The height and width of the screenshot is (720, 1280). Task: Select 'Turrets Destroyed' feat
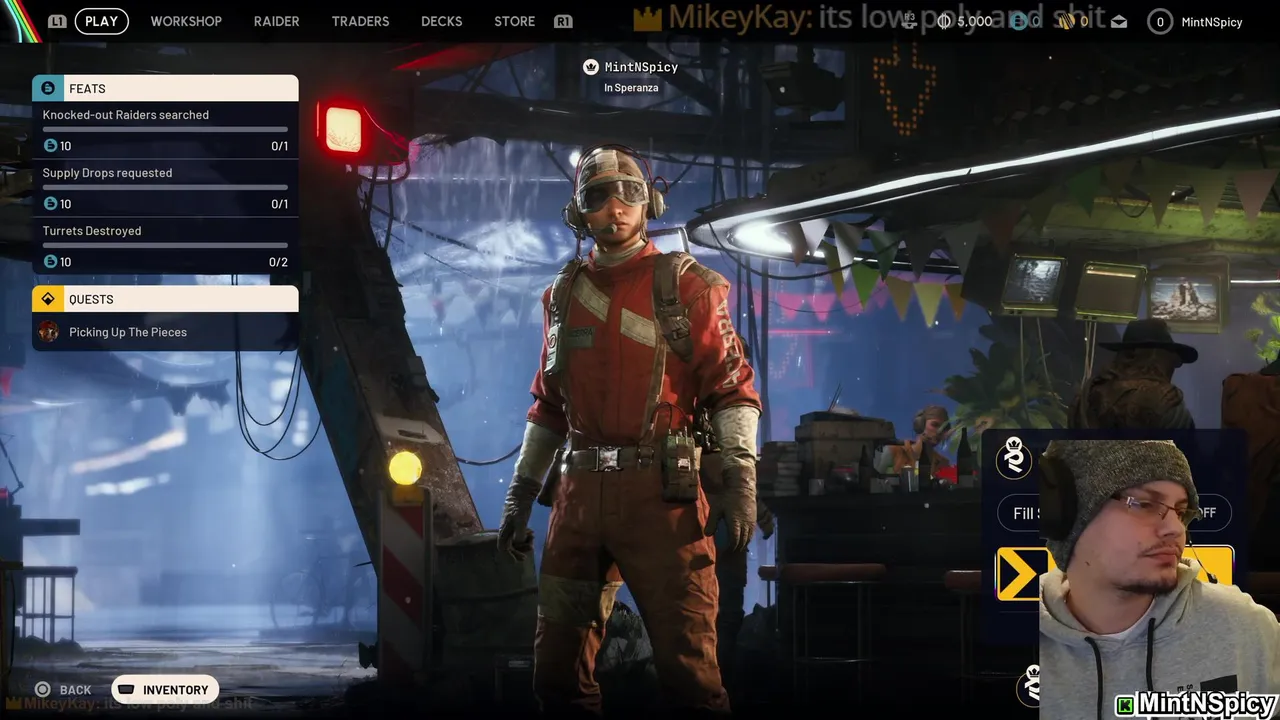pos(165,246)
